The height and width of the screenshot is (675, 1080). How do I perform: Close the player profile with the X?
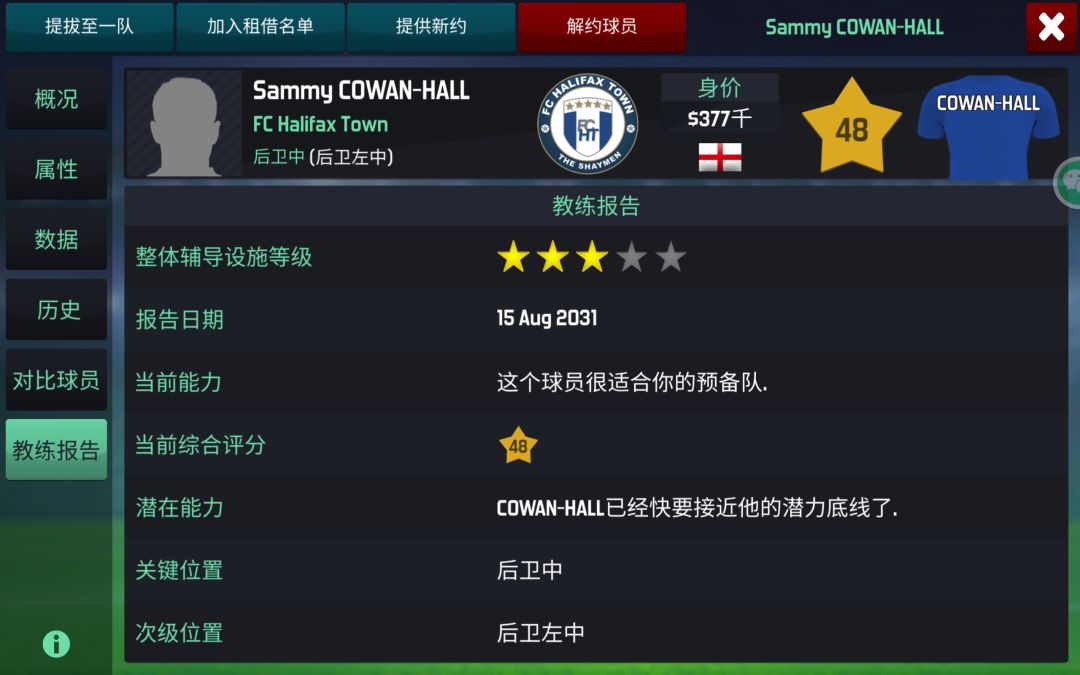[1051, 27]
